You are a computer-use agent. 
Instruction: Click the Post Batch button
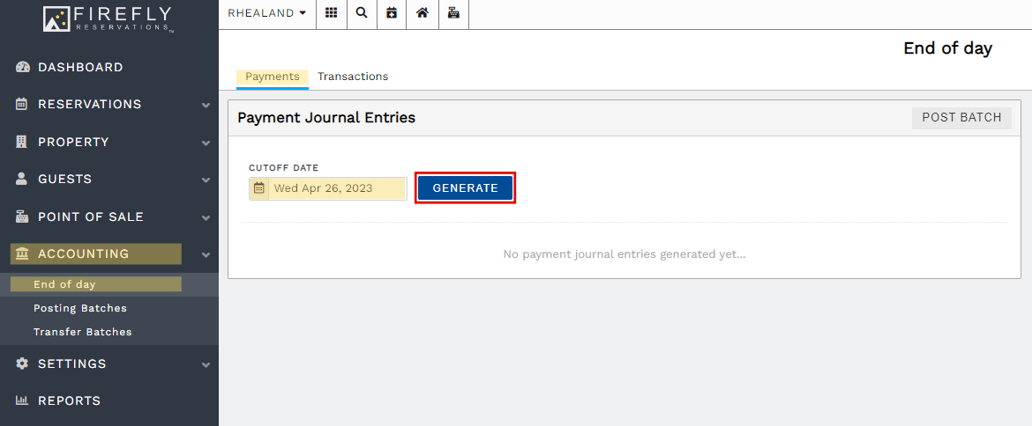coord(961,118)
